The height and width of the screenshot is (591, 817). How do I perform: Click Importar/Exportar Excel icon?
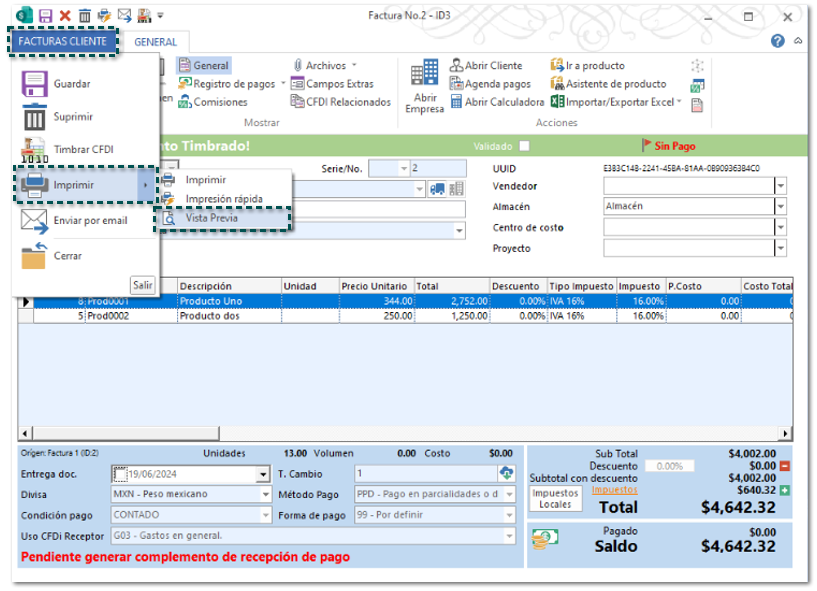click(558, 102)
